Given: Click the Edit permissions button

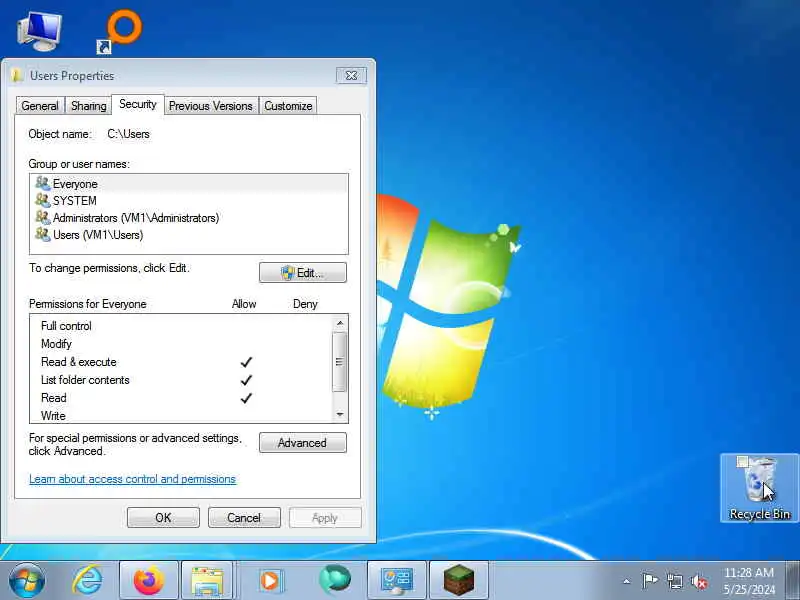Looking at the screenshot, I should (303, 272).
